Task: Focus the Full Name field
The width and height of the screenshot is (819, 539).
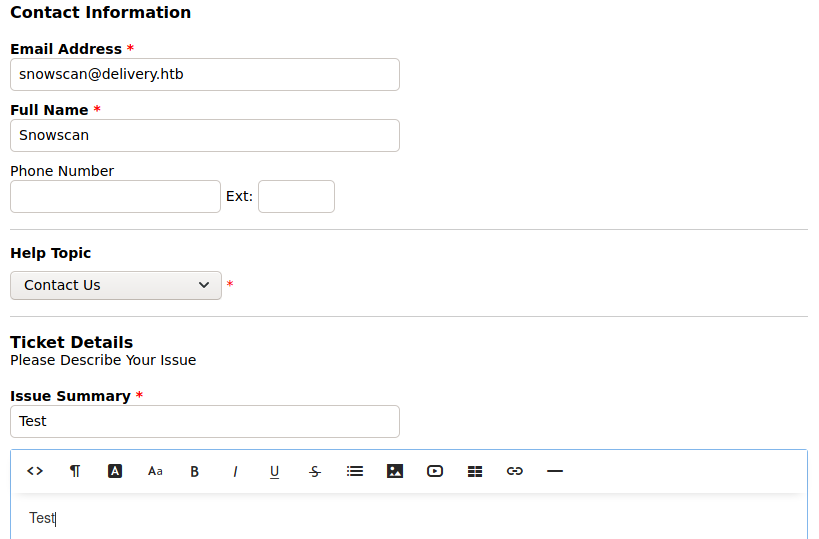Action: [x=205, y=135]
